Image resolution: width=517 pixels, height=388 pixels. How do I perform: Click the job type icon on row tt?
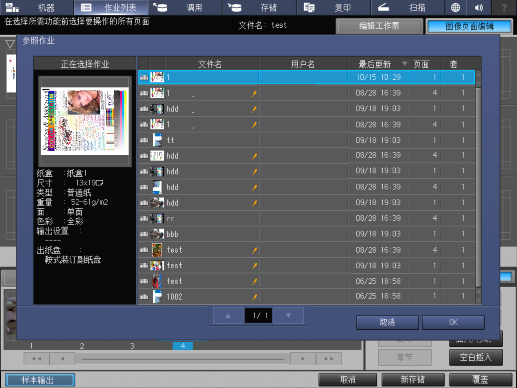[x=144, y=140]
